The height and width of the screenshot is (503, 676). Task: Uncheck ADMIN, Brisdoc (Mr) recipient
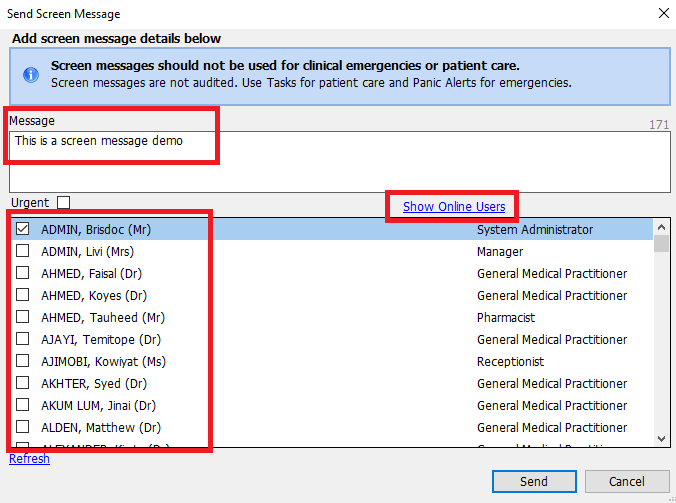point(23,230)
